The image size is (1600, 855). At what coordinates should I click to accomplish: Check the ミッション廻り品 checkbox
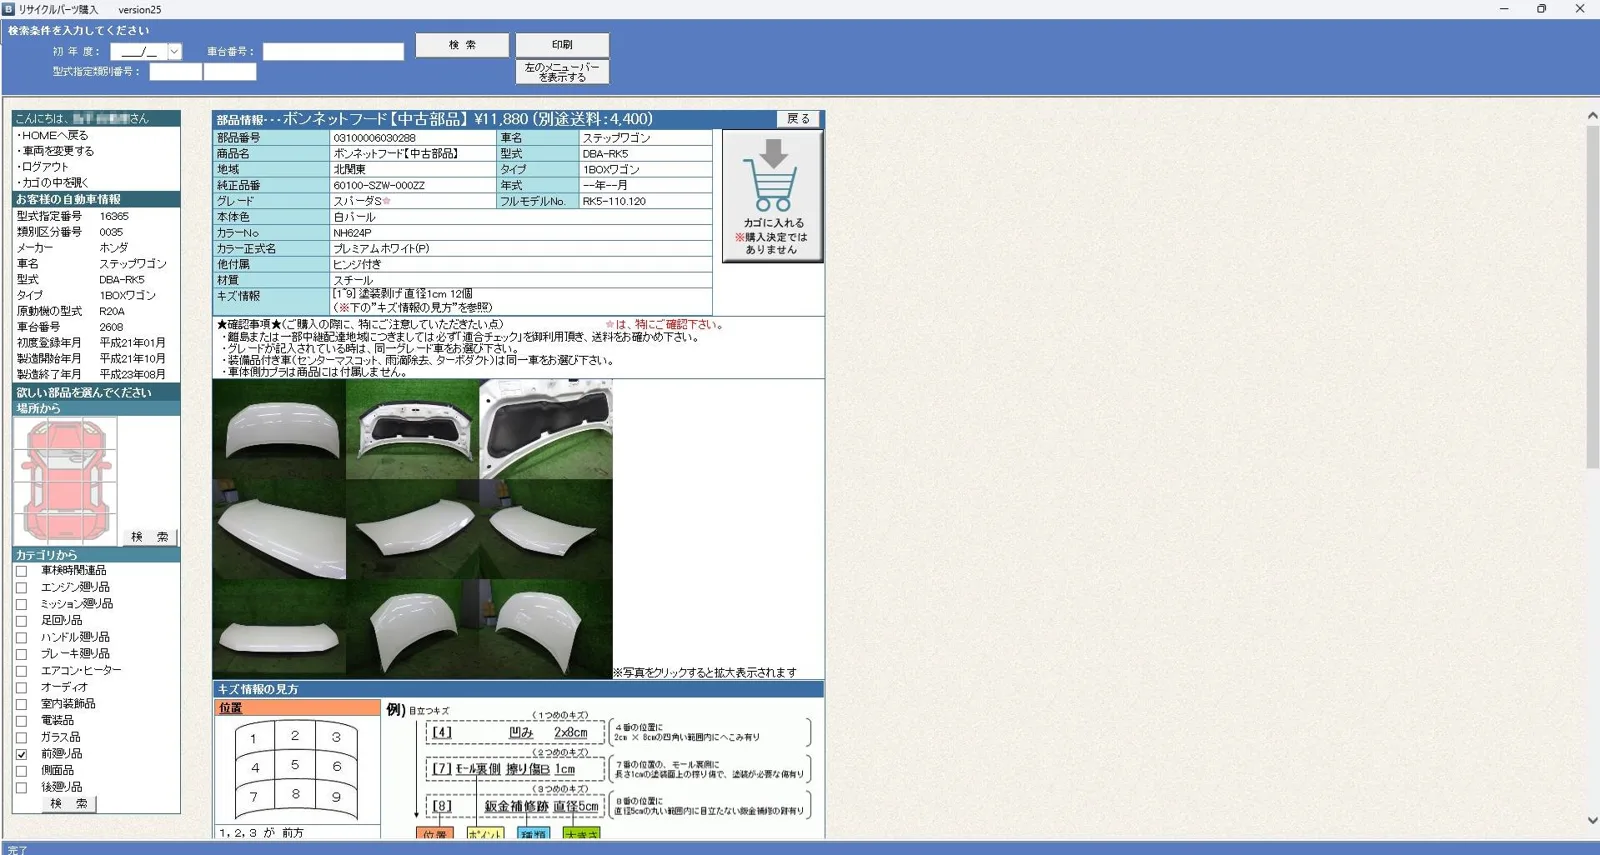coord(21,604)
